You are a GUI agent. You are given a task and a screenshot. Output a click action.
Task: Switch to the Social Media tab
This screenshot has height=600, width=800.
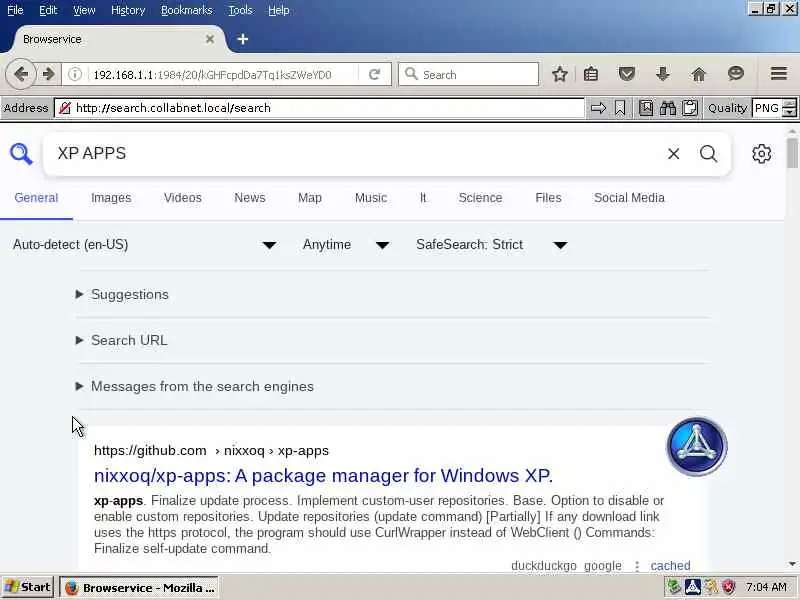coord(629,198)
